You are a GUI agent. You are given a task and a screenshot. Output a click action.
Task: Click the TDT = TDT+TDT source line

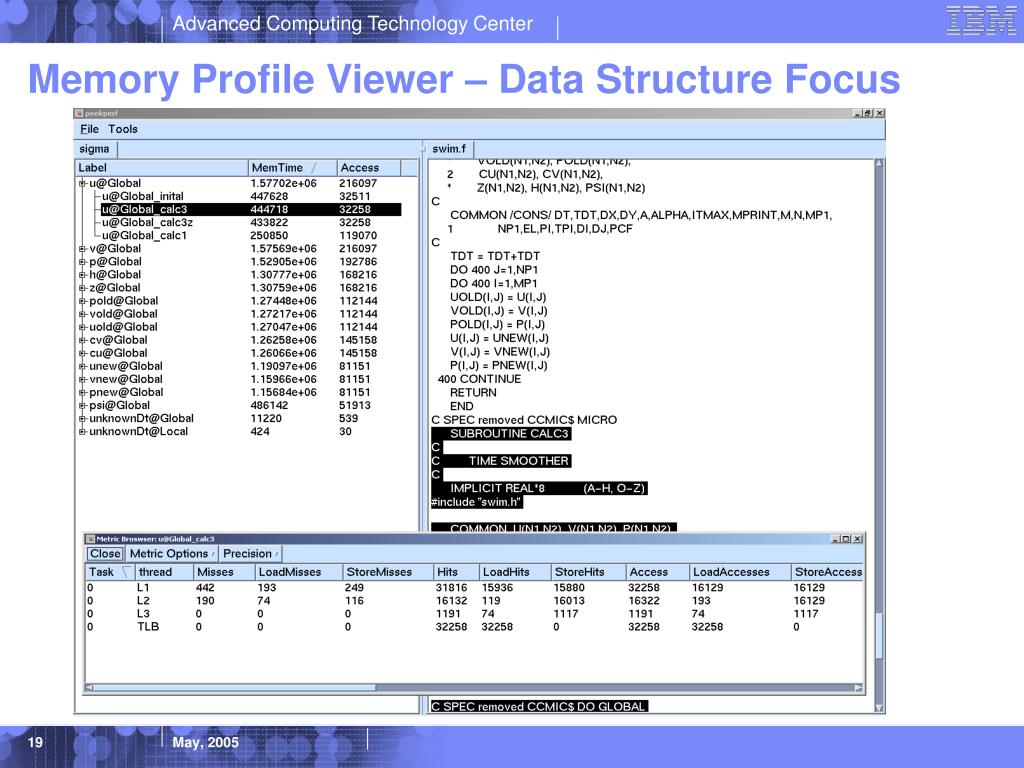click(495, 256)
